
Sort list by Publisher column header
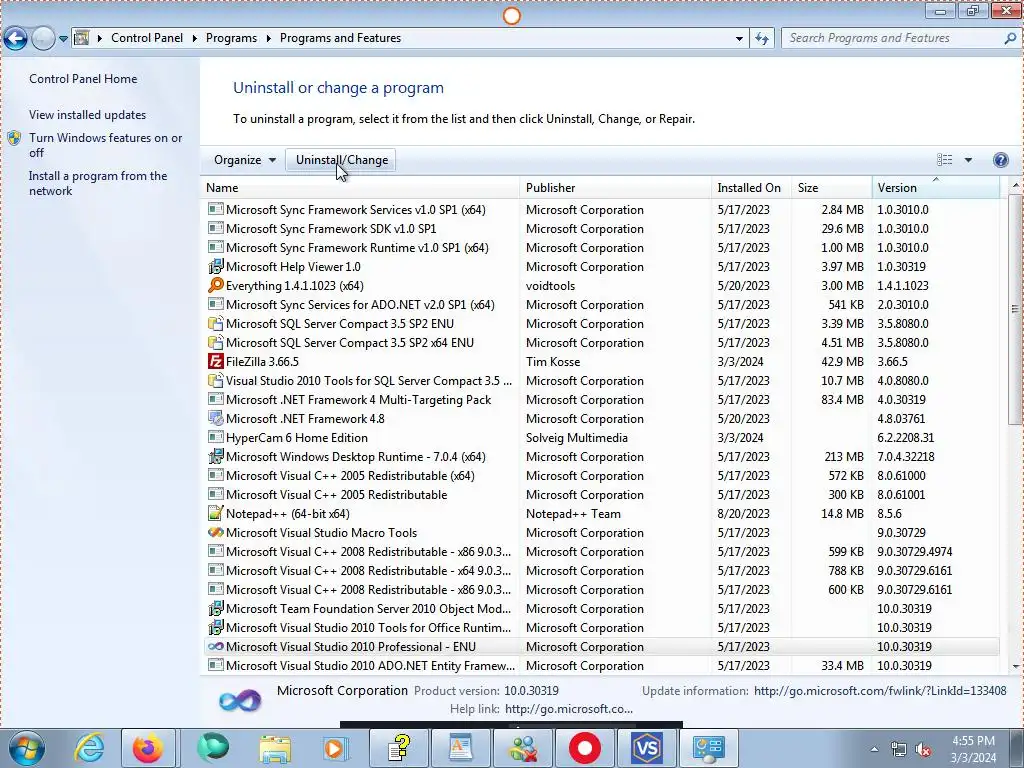[x=616, y=187]
